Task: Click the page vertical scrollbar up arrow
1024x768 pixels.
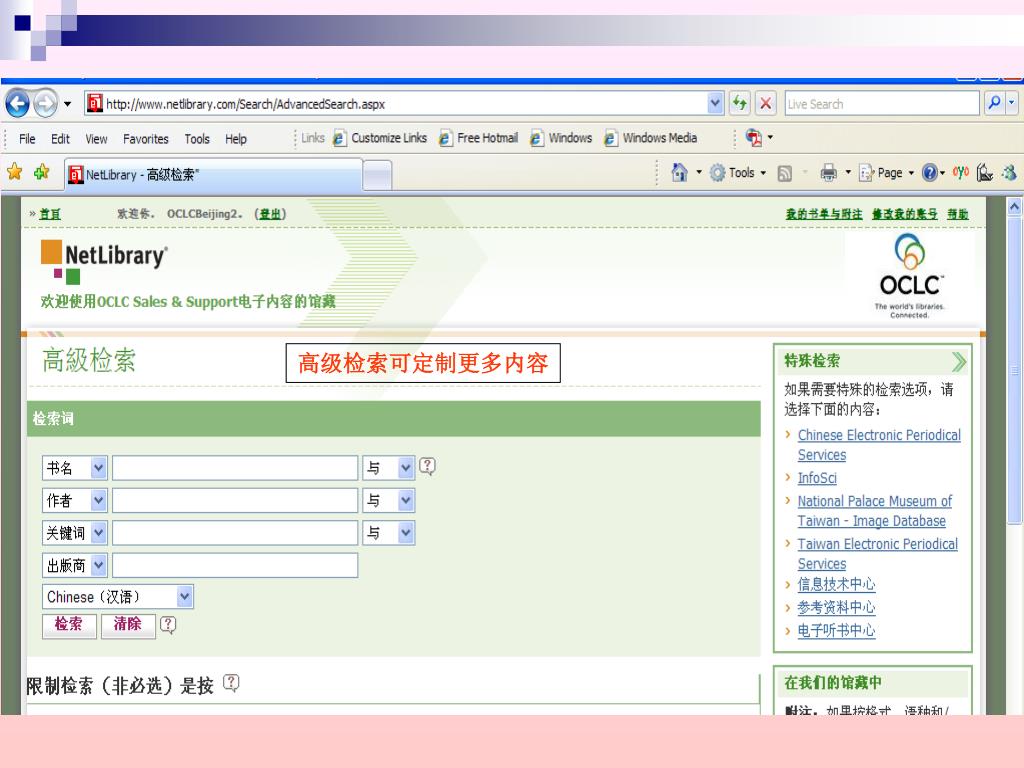Action: pyautogui.click(x=1014, y=207)
